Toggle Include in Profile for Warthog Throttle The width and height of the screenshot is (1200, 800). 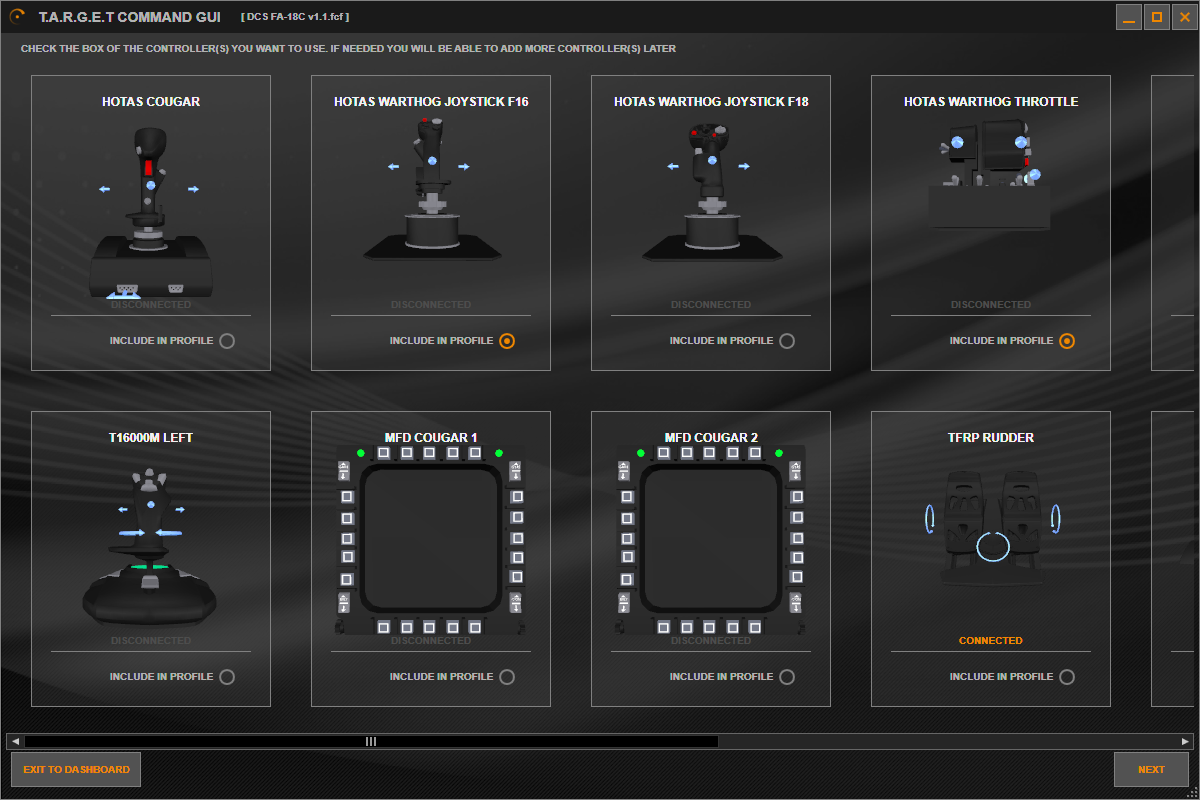[x=1067, y=341]
